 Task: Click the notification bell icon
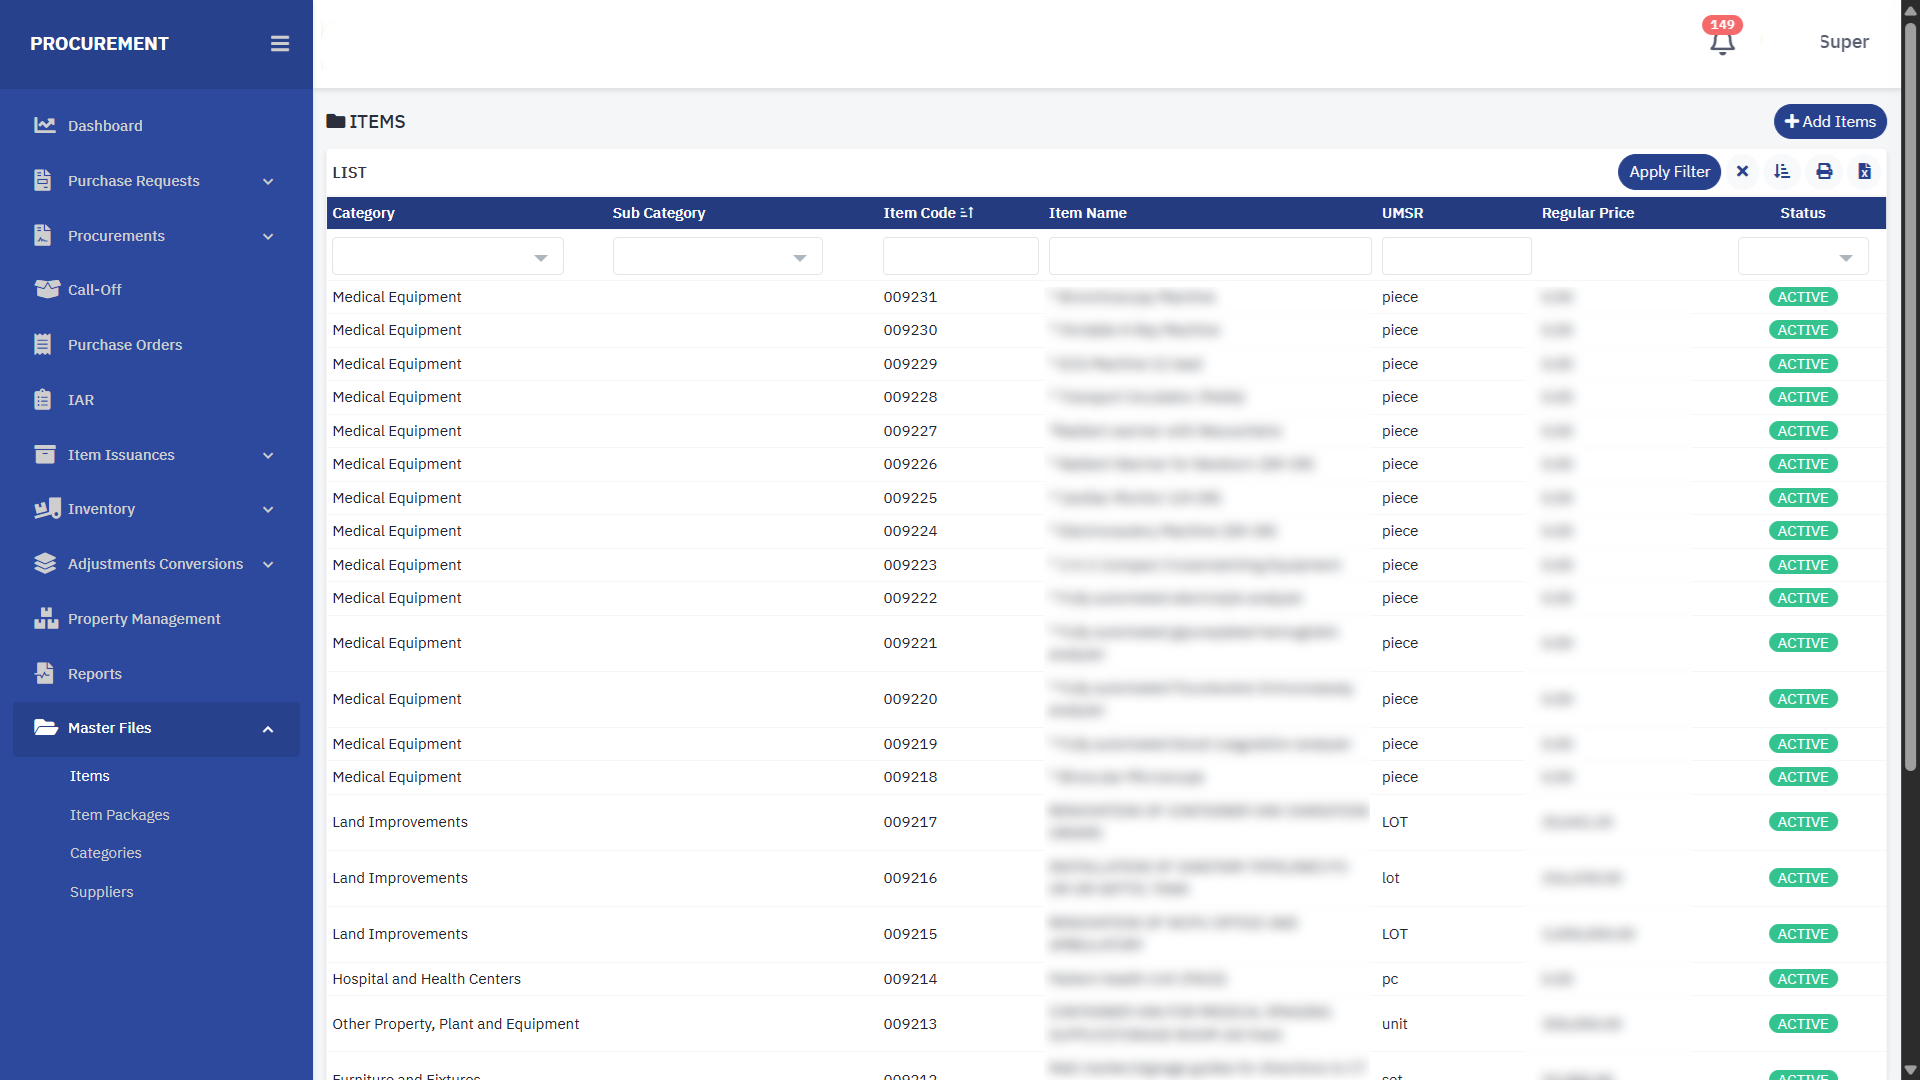coord(1721,43)
